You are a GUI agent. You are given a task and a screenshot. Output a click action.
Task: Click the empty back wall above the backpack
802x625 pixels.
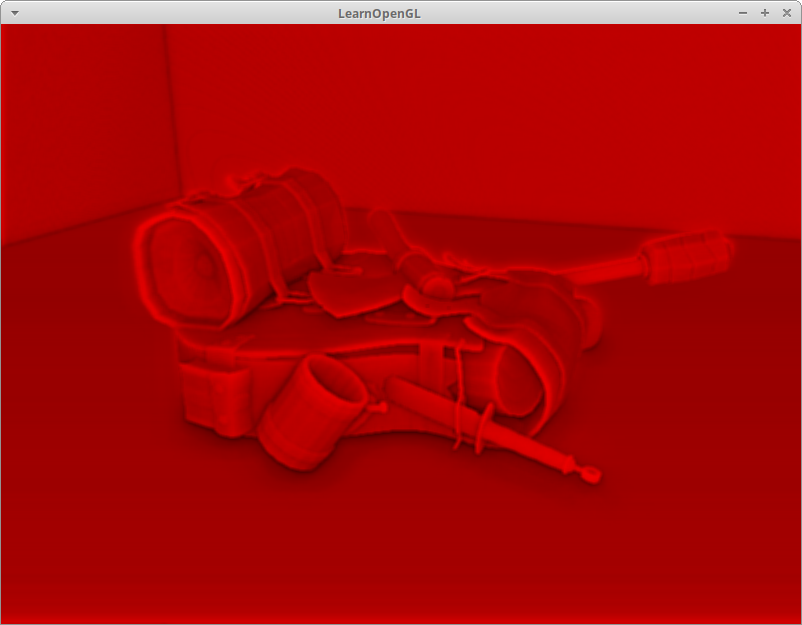450,110
